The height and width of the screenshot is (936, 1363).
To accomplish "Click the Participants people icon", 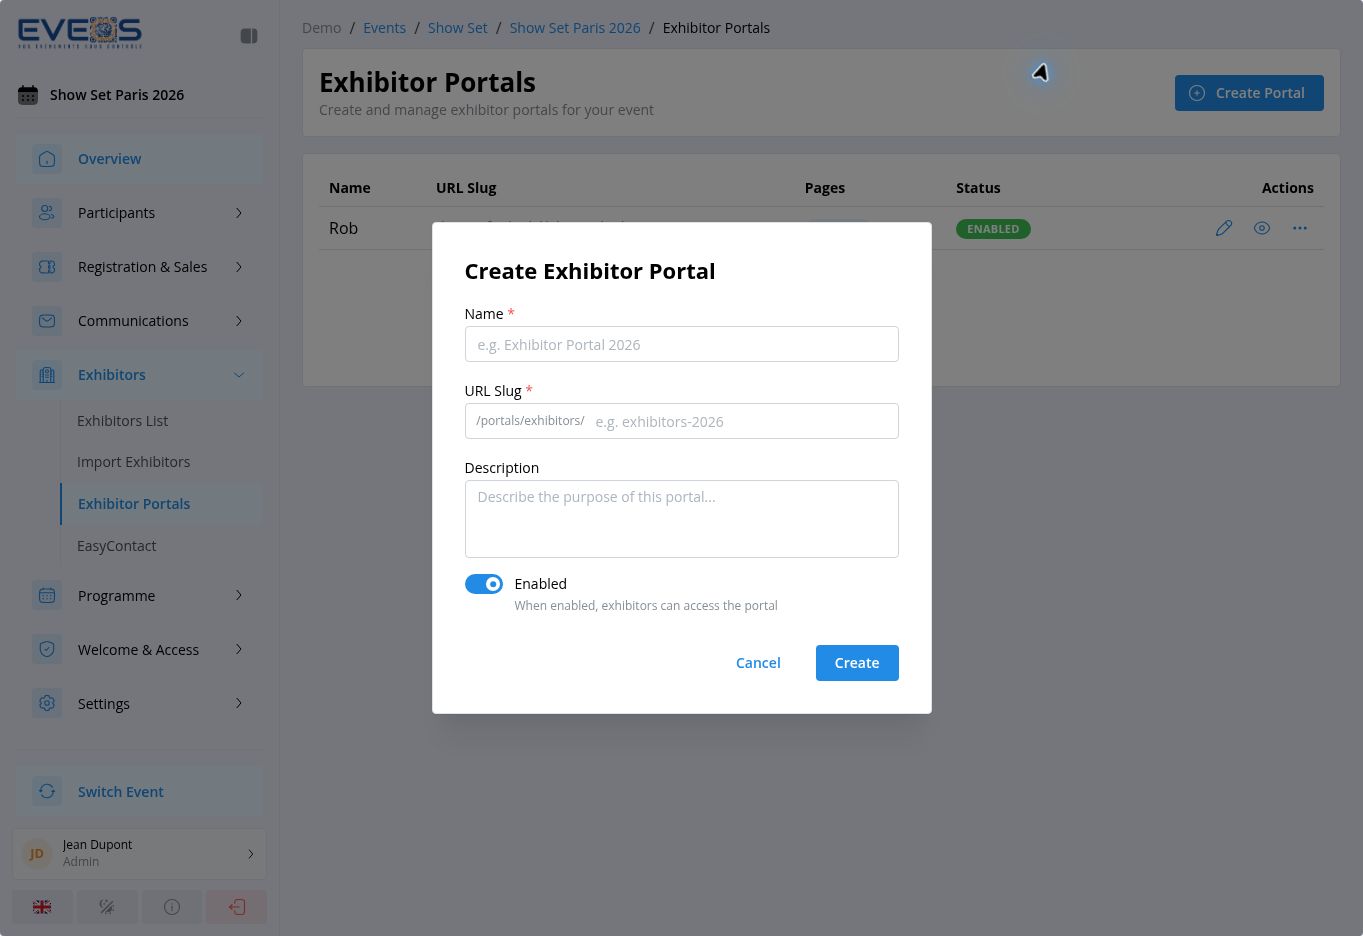I will tap(47, 213).
